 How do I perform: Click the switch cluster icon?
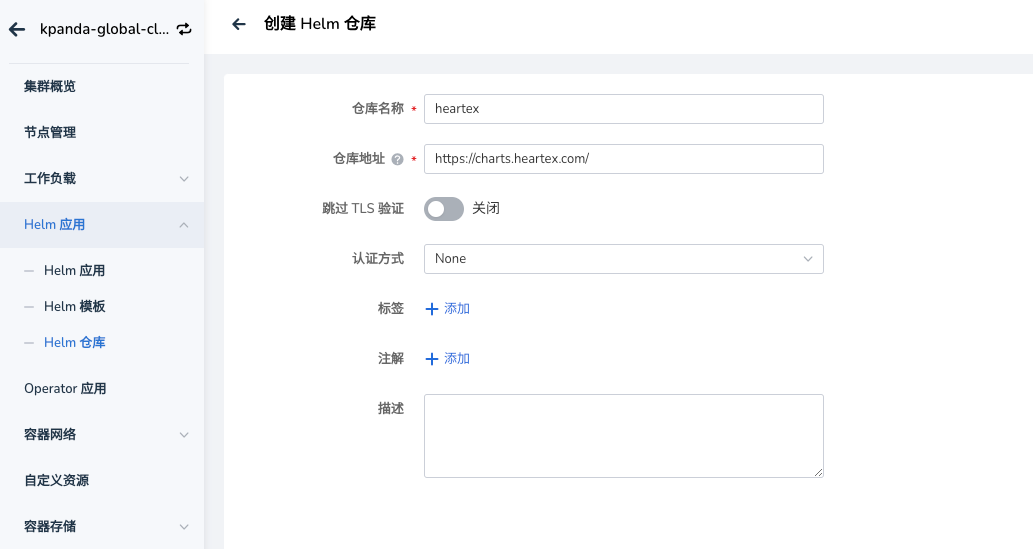(x=184, y=30)
